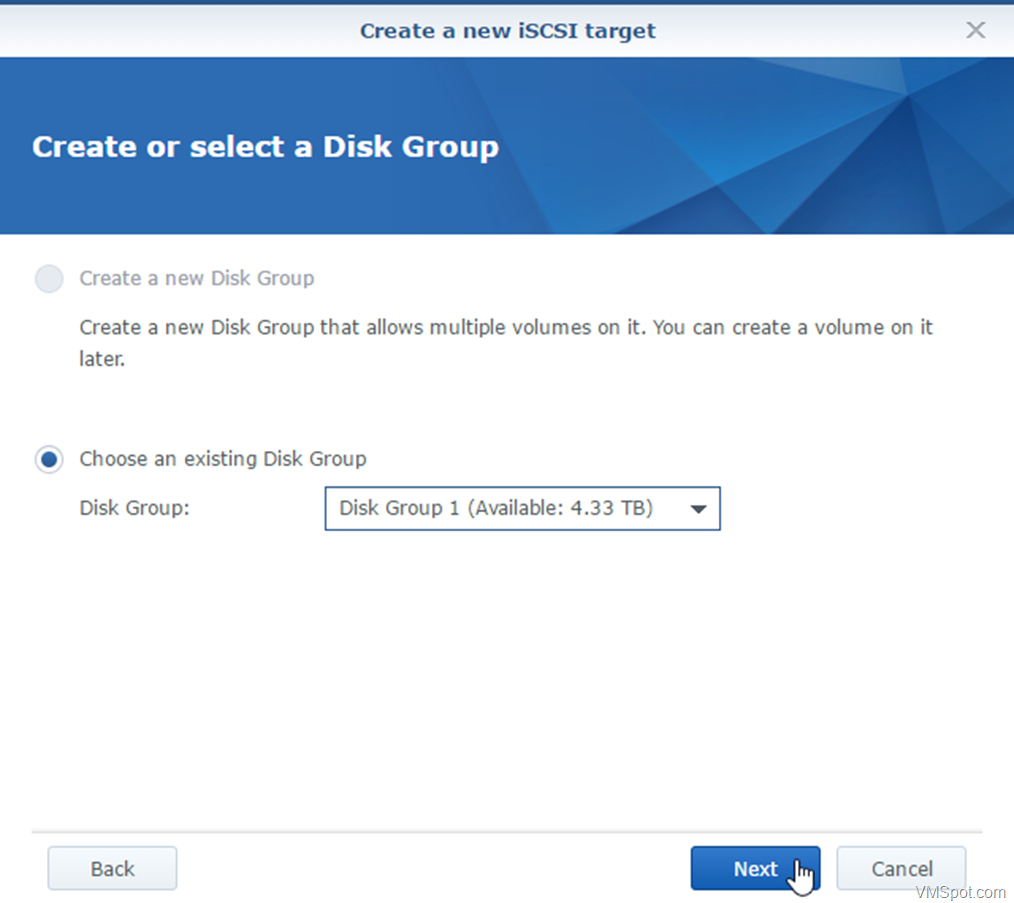1014x903 pixels.
Task: Click the 'Create a new iSCSI target' title
Action: [508, 30]
